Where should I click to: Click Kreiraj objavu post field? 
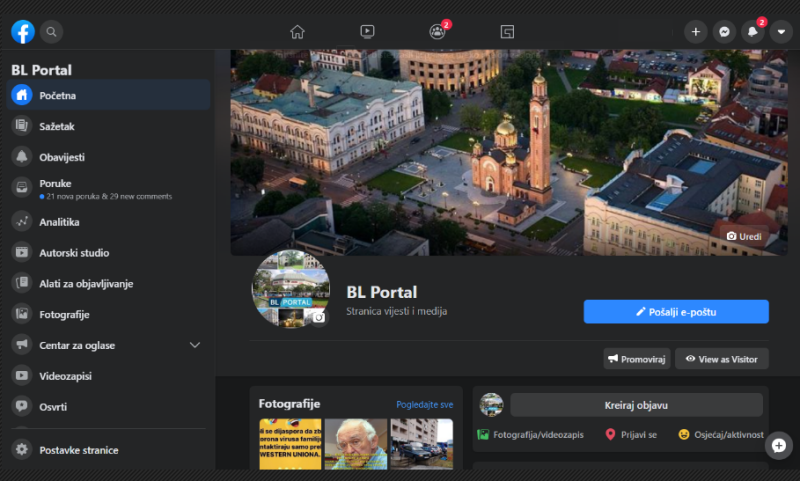pyautogui.click(x=636, y=405)
